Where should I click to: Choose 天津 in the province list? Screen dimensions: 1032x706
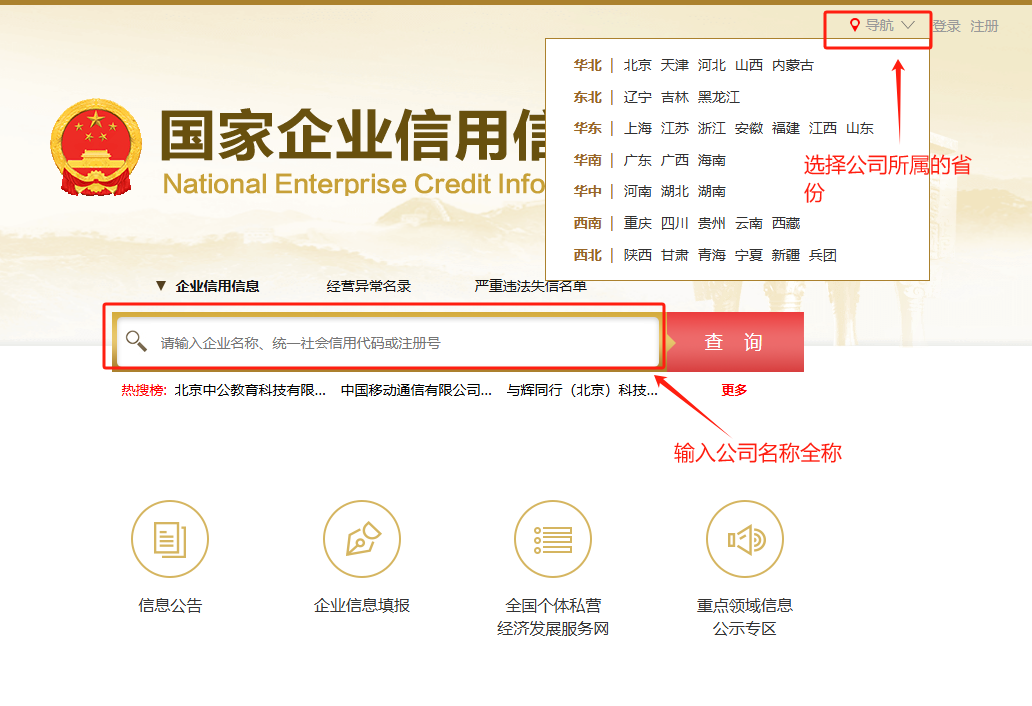pyautogui.click(x=675, y=65)
